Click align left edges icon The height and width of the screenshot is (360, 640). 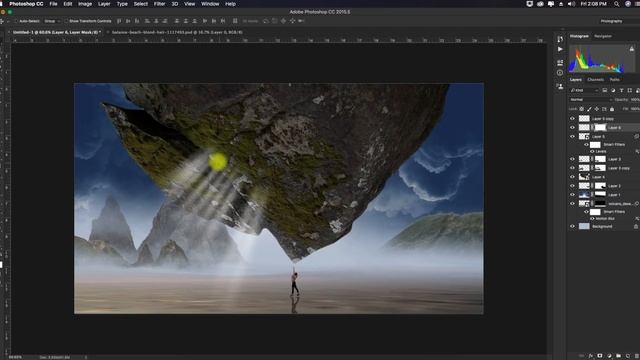147,21
